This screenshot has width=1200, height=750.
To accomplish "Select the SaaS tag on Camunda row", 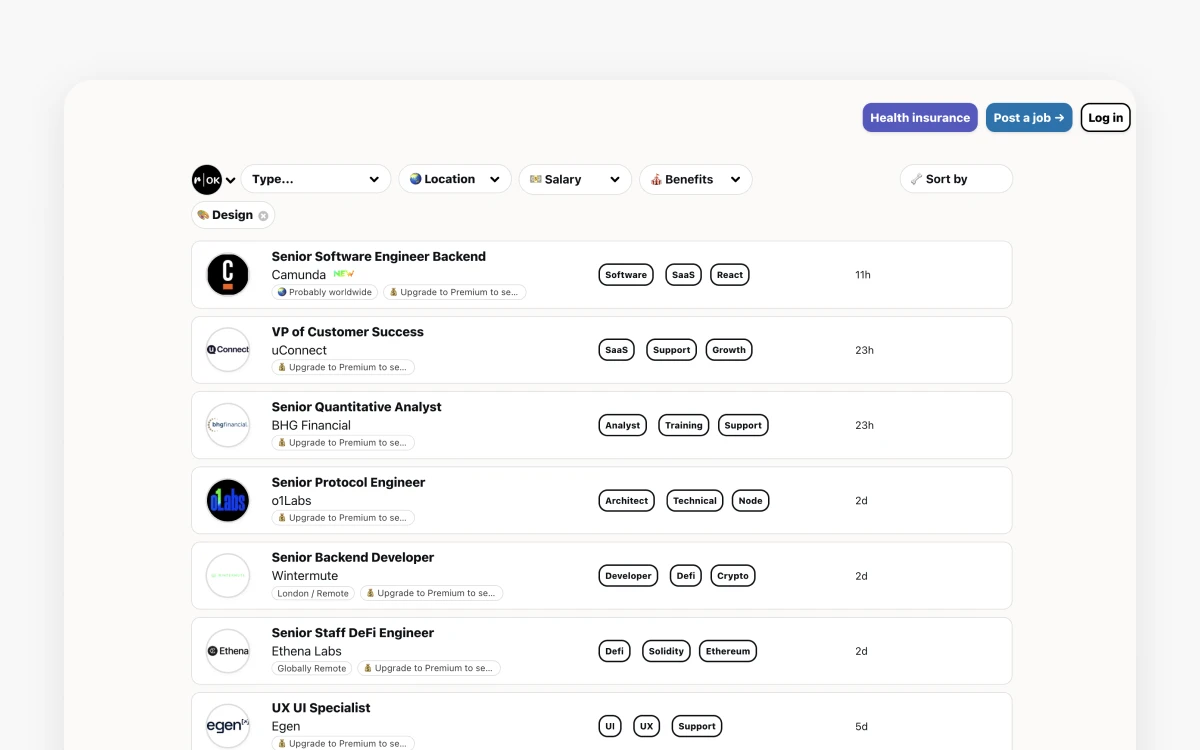I will click(683, 275).
